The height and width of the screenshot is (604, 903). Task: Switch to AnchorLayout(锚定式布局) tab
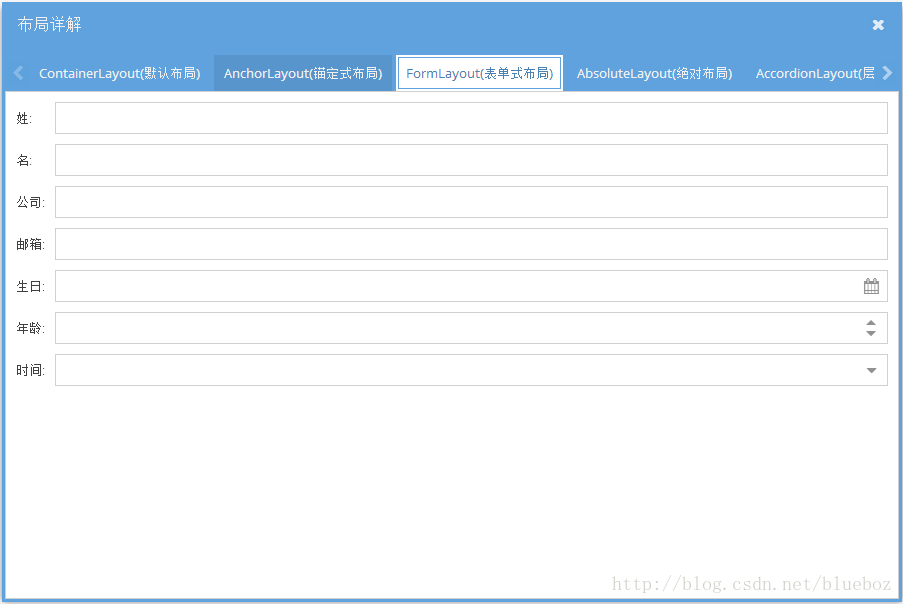(x=303, y=74)
